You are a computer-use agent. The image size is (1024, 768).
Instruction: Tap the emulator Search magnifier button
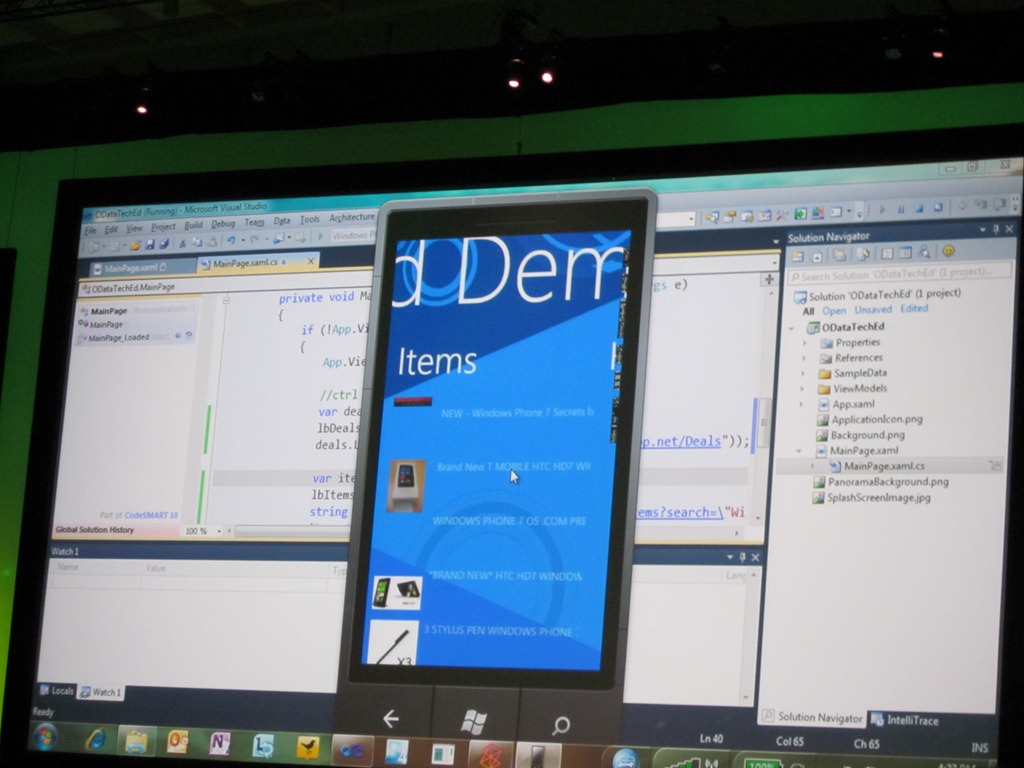(561, 724)
